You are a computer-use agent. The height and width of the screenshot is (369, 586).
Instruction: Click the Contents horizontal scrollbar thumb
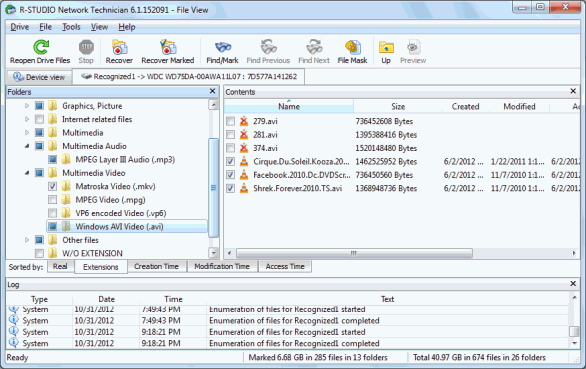tap(354, 253)
